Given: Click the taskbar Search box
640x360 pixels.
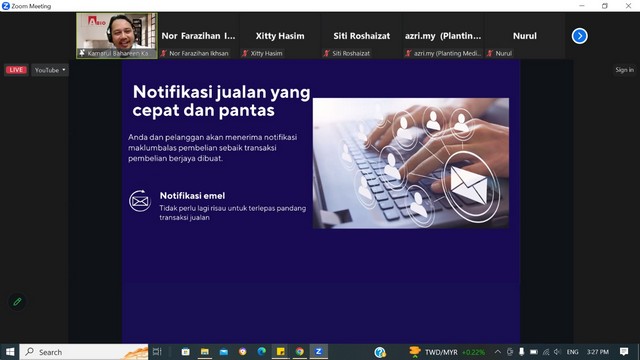Looking at the screenshot, I should pos(84,351).
